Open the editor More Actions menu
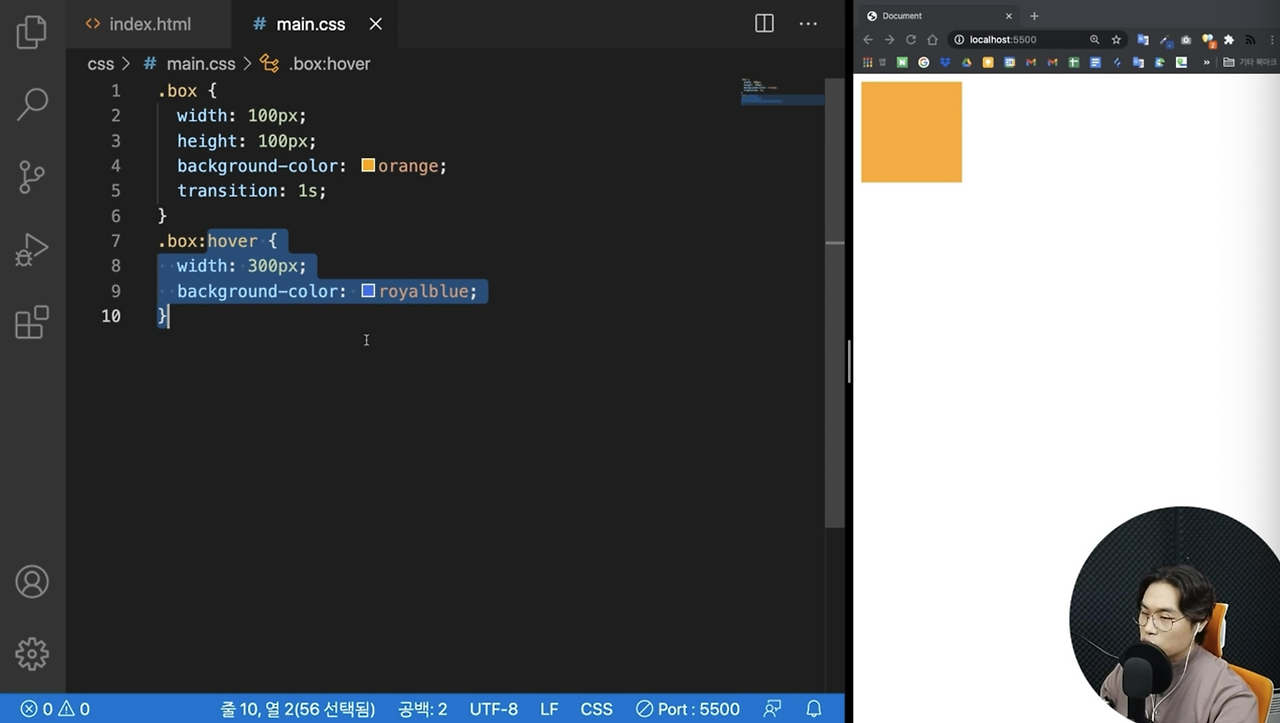The height and width of the screenshot is (723, 1280). tap(808, 23)
